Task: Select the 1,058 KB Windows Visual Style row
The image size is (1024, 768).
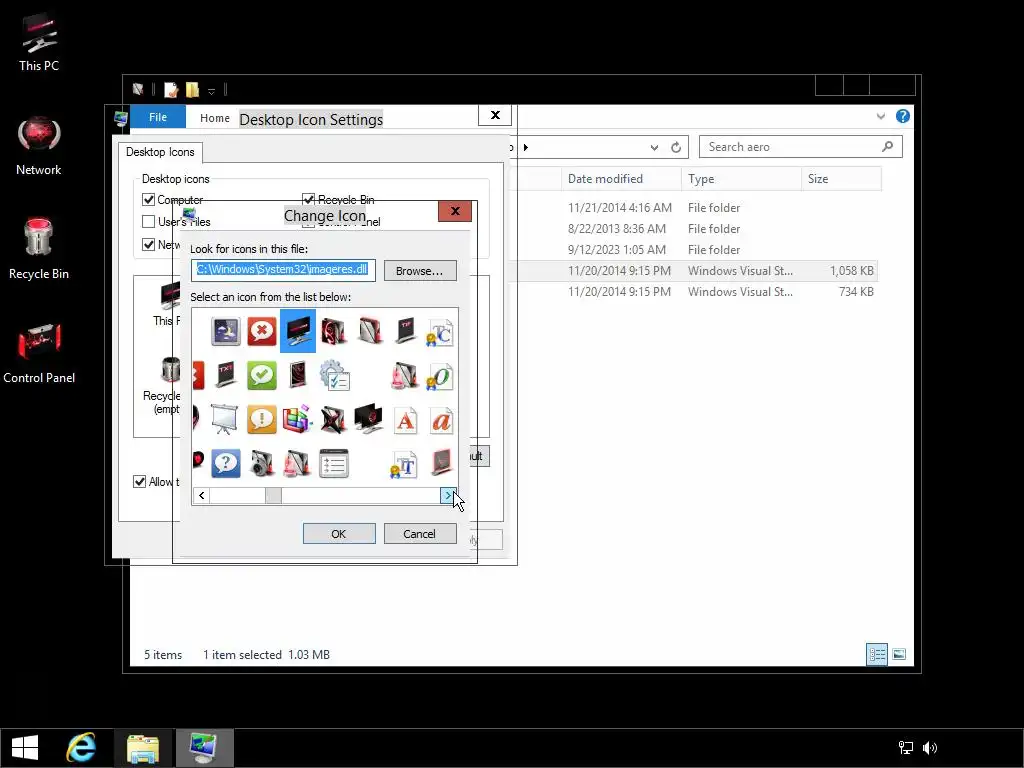Action: pos(692,270)
